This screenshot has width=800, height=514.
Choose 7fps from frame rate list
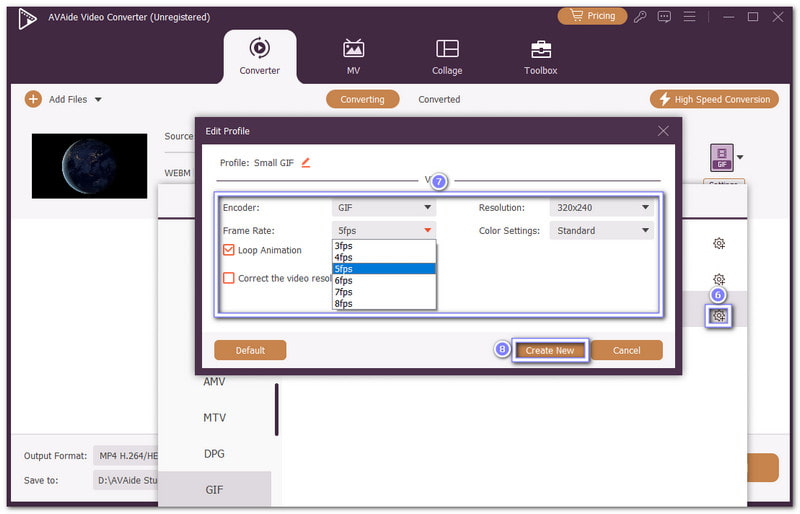point(384,292)
